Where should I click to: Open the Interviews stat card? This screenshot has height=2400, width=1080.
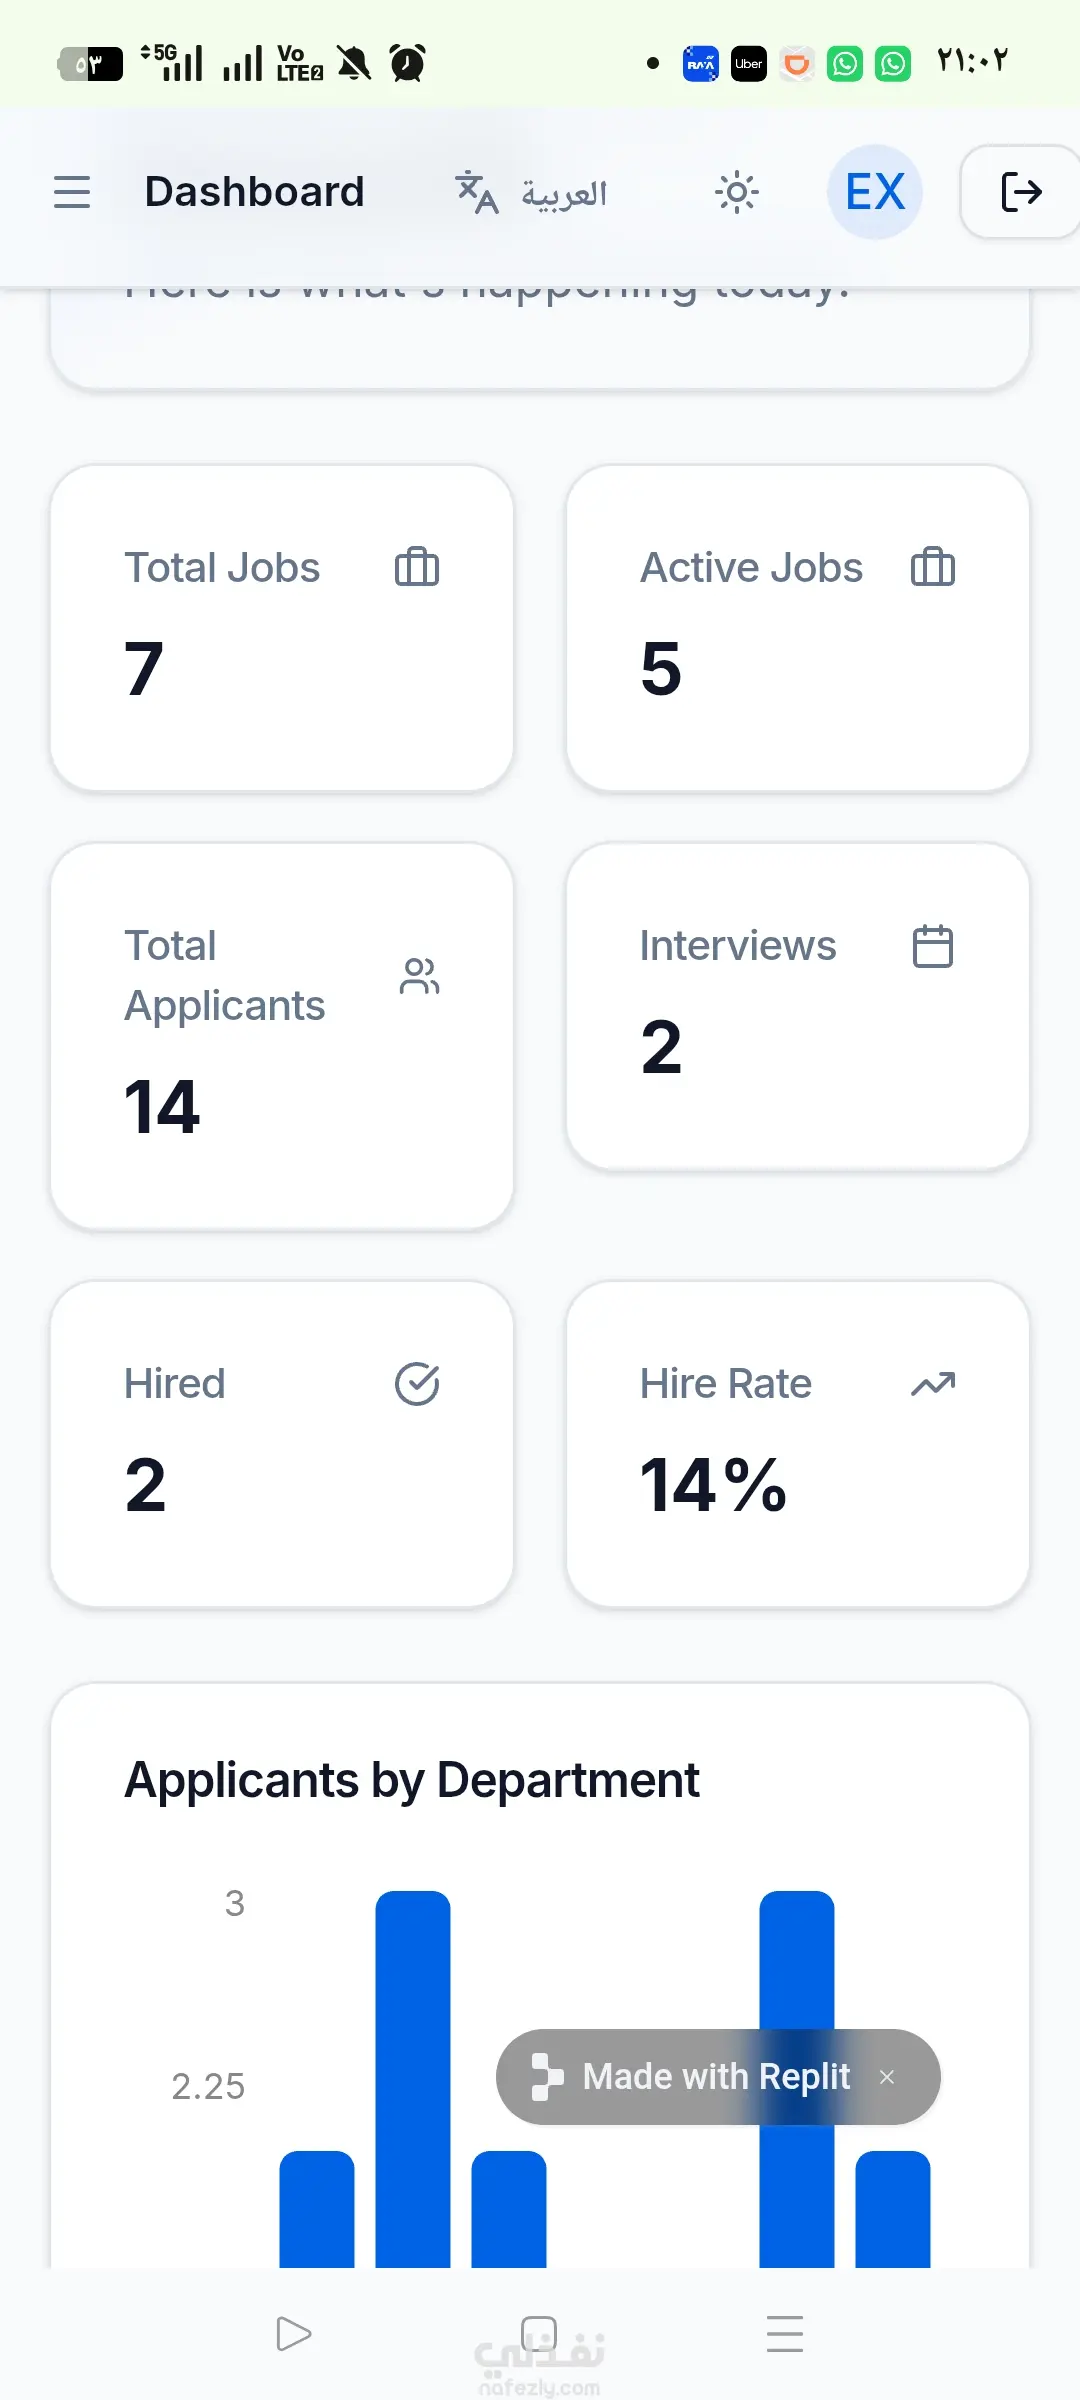point(798,1006)
